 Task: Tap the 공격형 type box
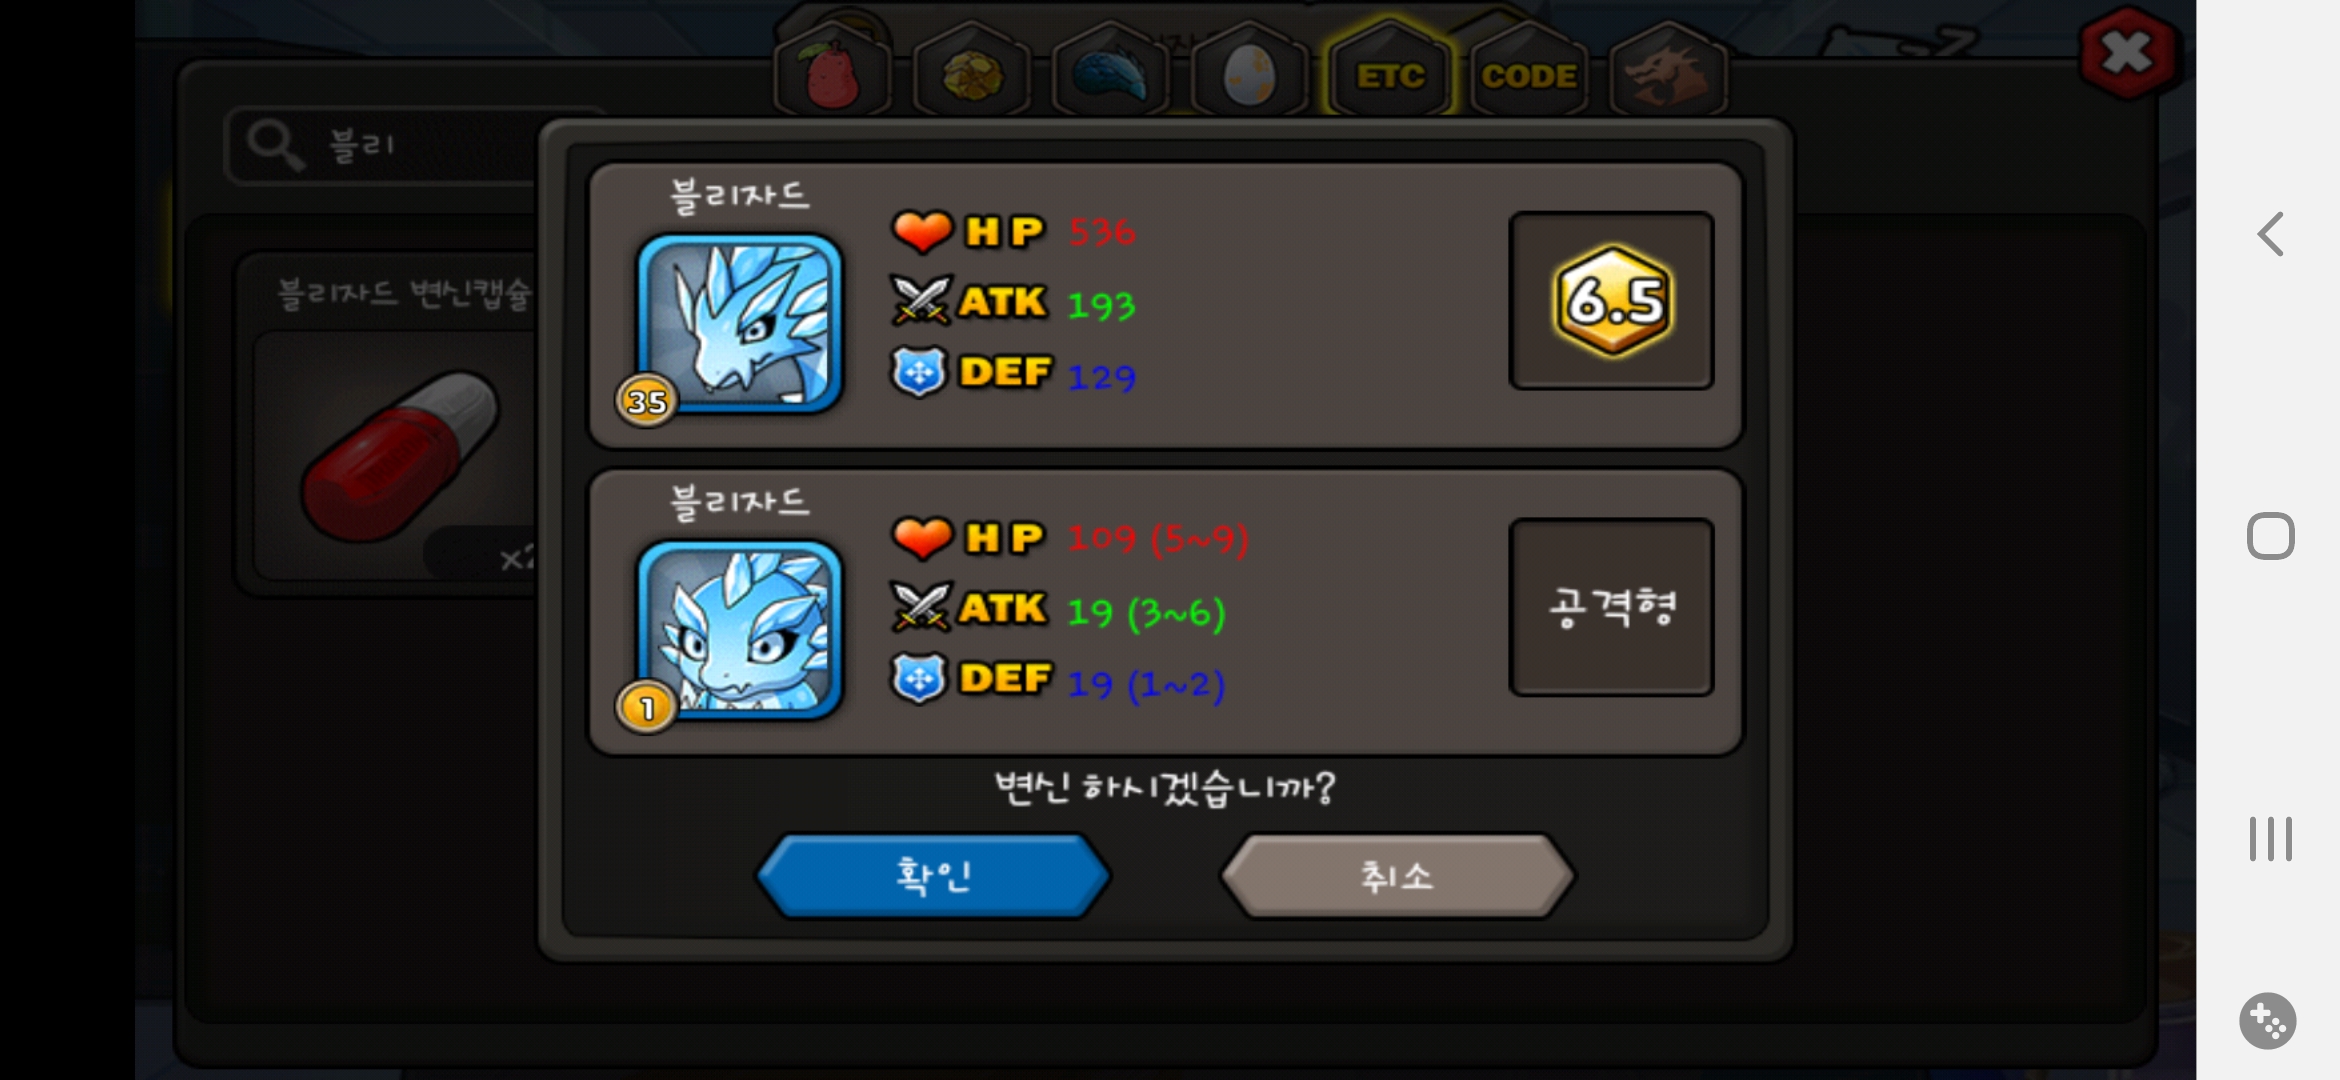(1611, 607)
